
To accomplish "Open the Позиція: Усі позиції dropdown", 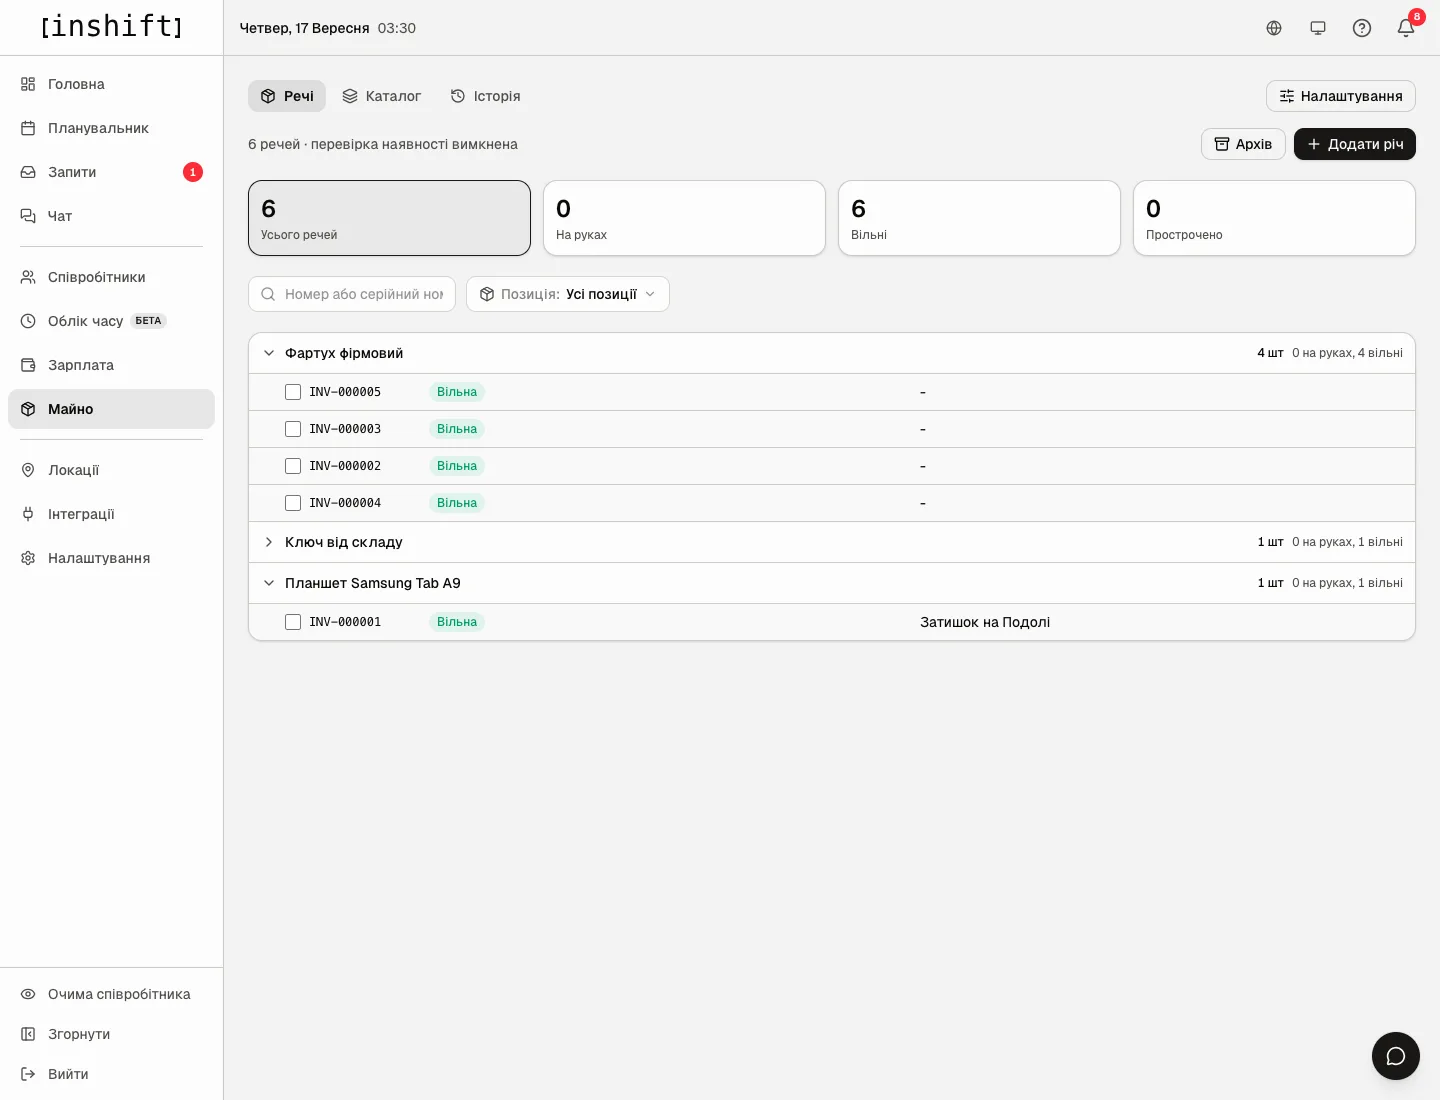I will (568, 294).
